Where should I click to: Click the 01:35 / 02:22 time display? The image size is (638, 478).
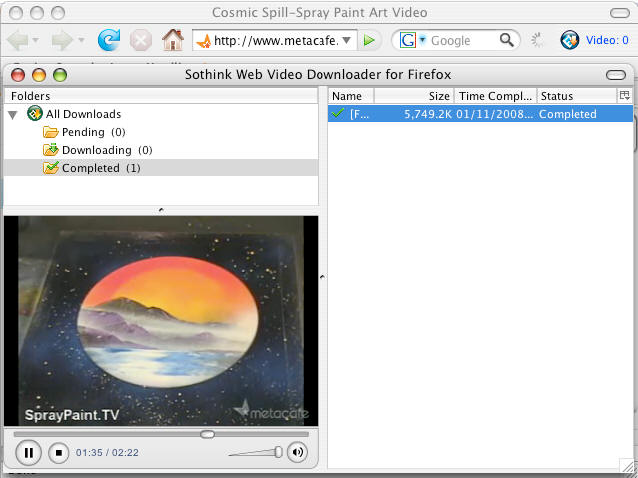(x=107, y=452)
